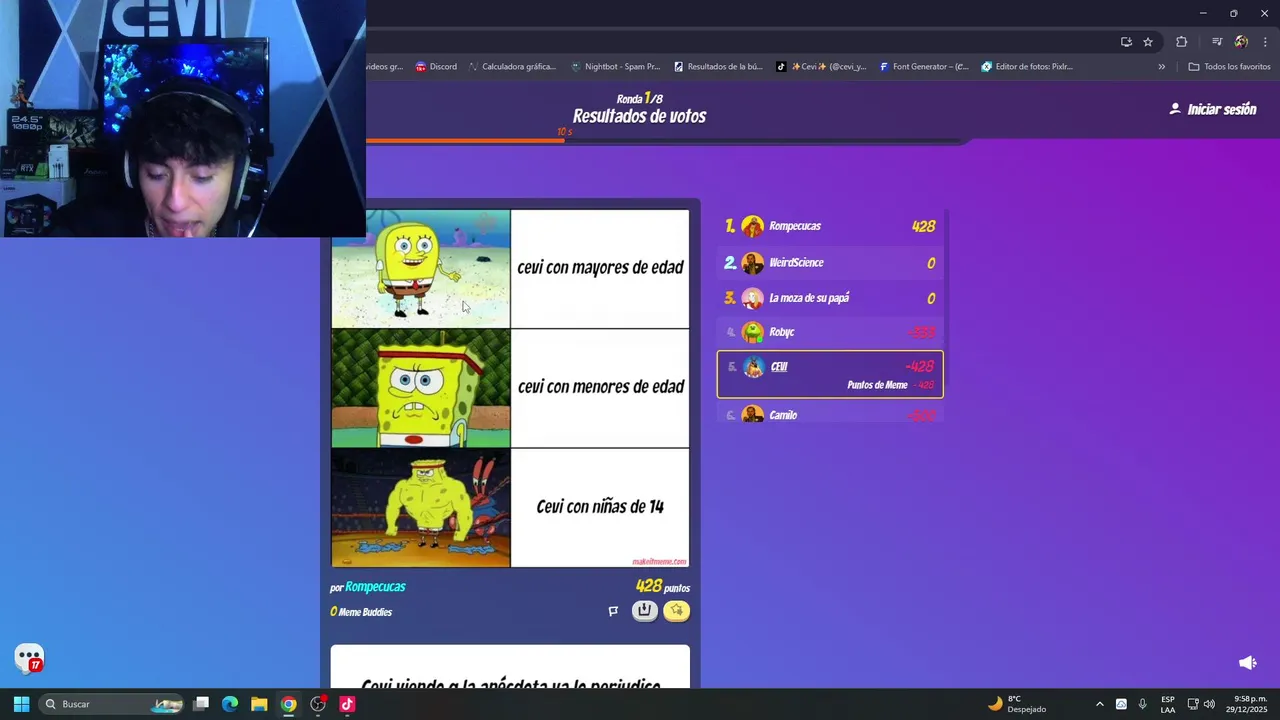Screen dimensions: 1280x720
Task: Open Nightbot - Spam Pr... bookmark
Action: [615, 67]
